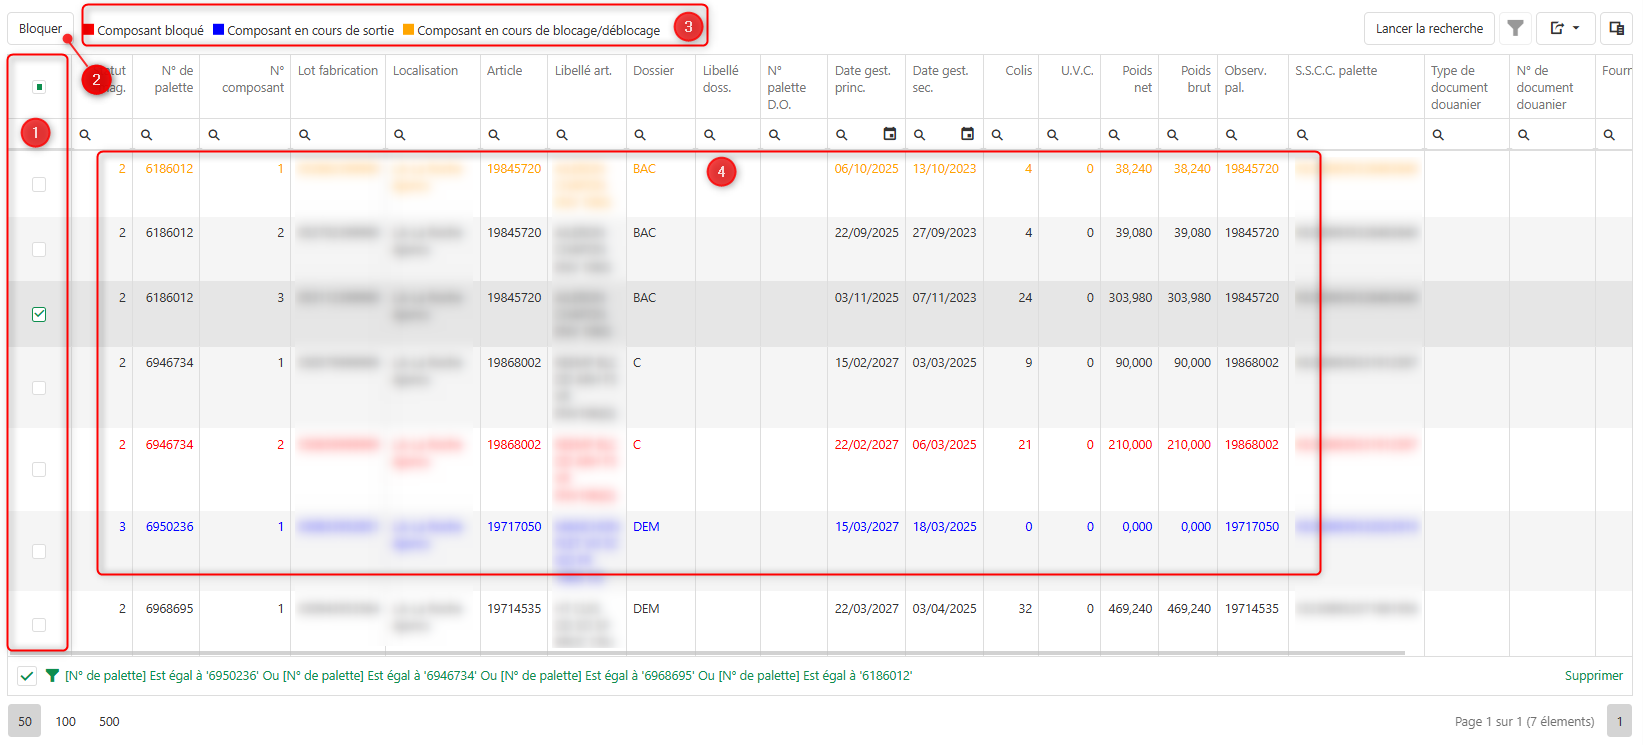Click the search icon under Dossier column
1643x745 pixels.
pyautogui.click(x=640, y=135)
